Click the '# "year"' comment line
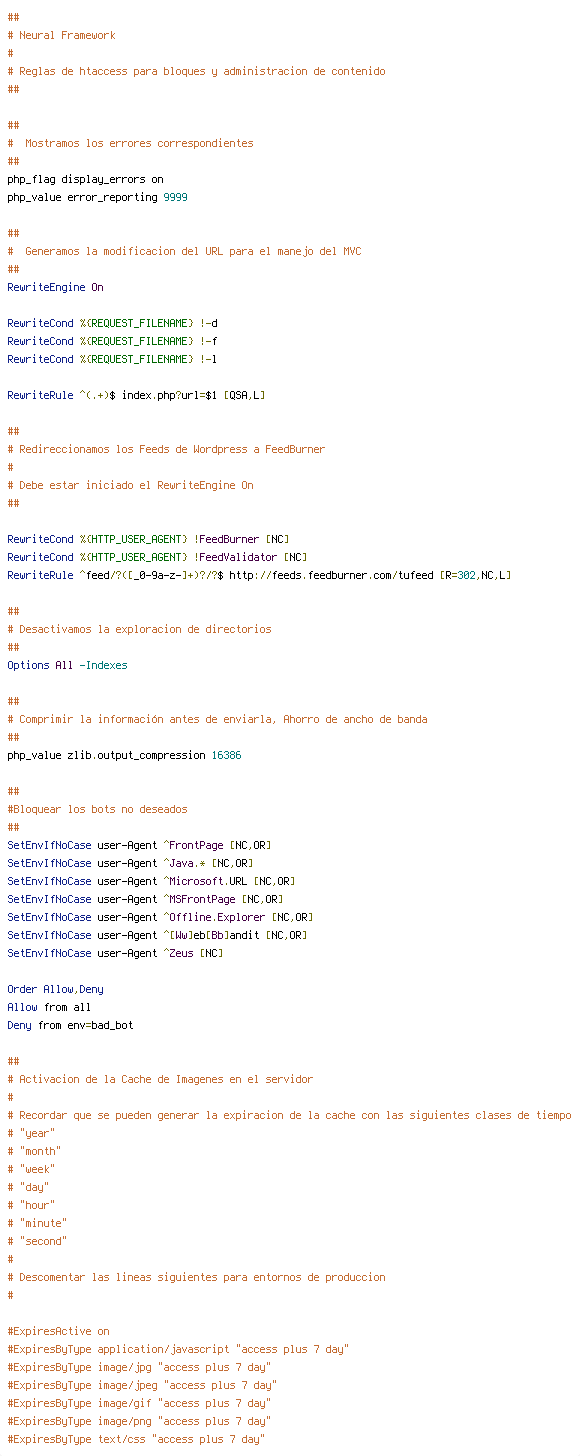Screen dimensions: 580x1456 tap(31, 1133)
